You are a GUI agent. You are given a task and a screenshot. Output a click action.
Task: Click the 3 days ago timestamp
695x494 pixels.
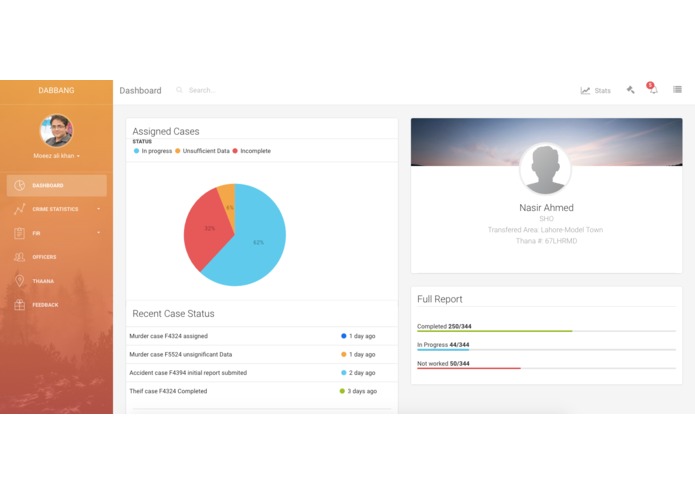(362, 391)
